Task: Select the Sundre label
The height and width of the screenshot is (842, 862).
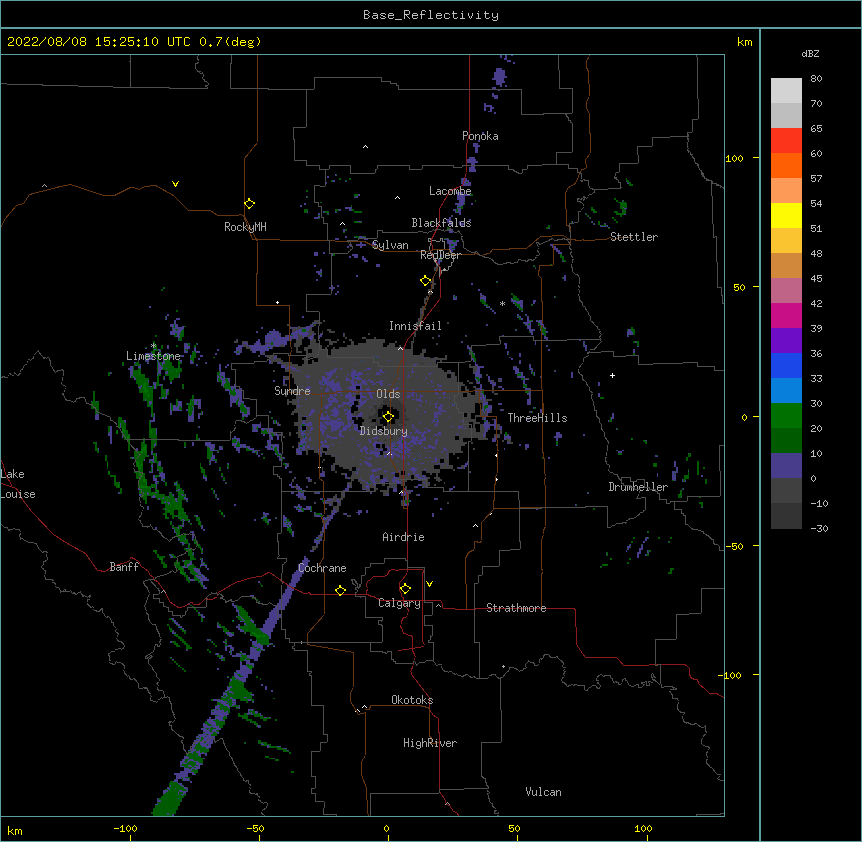Action: [x=292, y=391]
